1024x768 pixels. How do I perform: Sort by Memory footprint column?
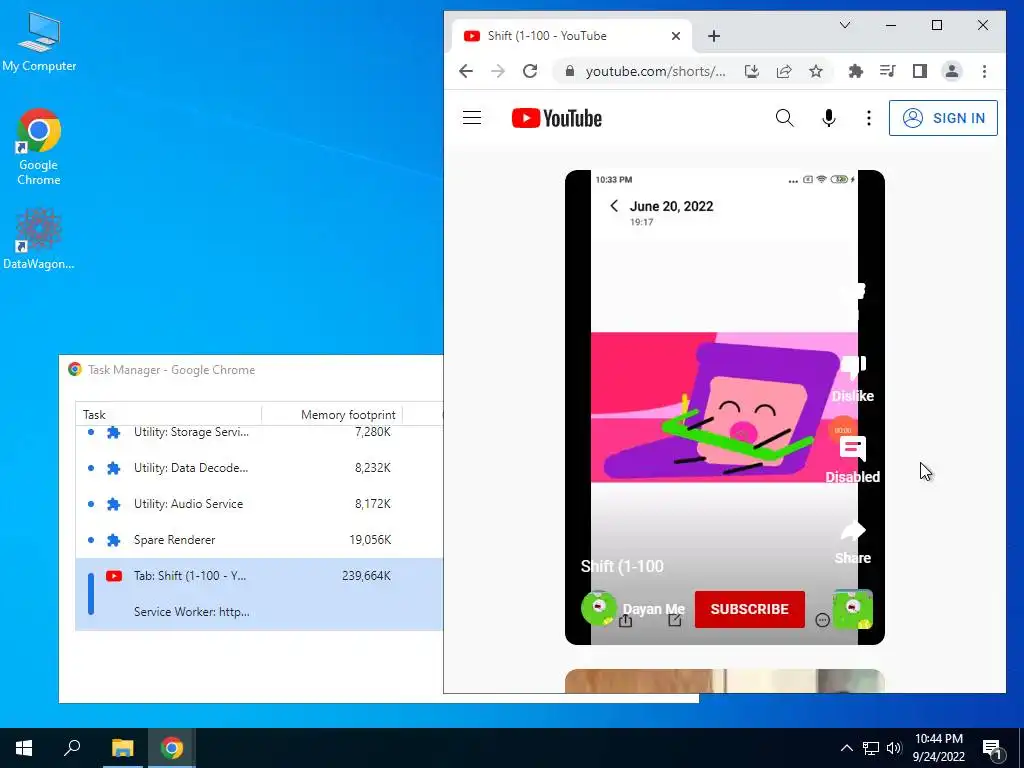[x=332, y=415]
